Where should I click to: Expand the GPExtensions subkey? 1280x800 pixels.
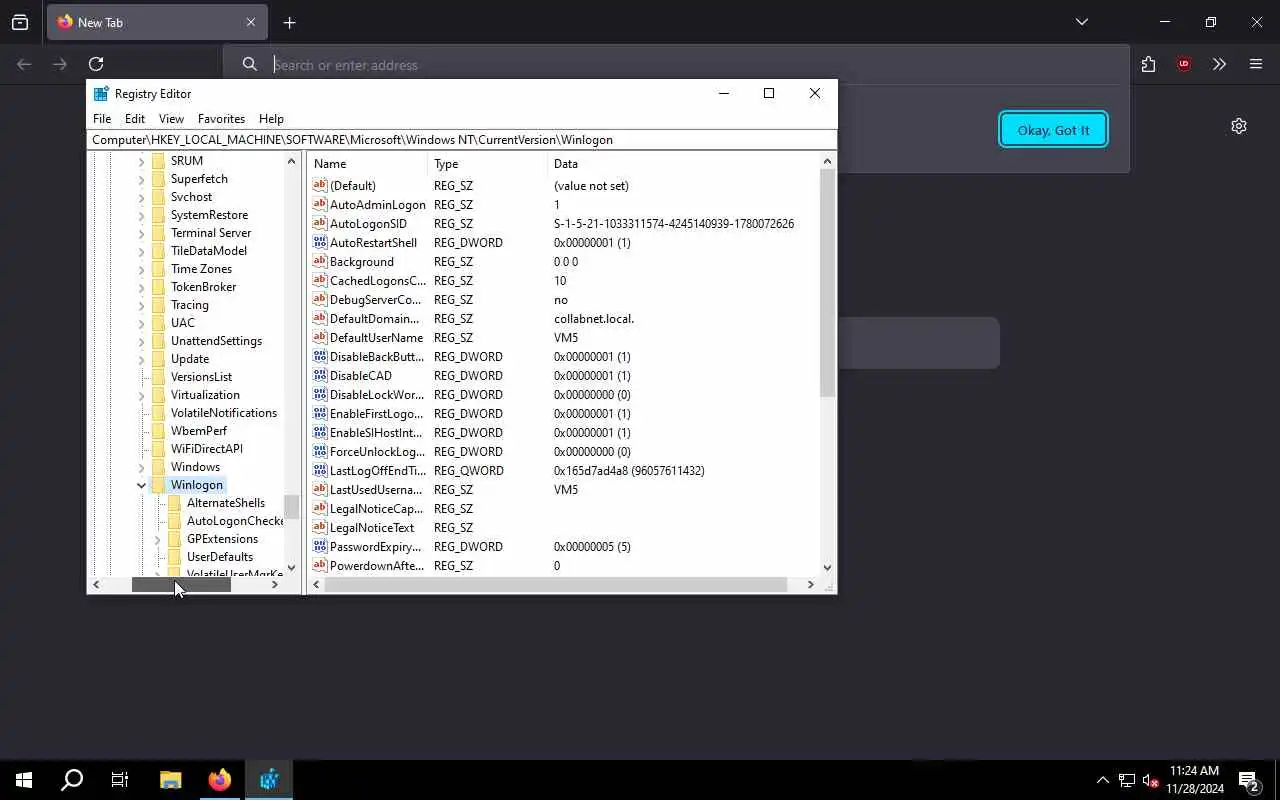[x=157, y=539]
